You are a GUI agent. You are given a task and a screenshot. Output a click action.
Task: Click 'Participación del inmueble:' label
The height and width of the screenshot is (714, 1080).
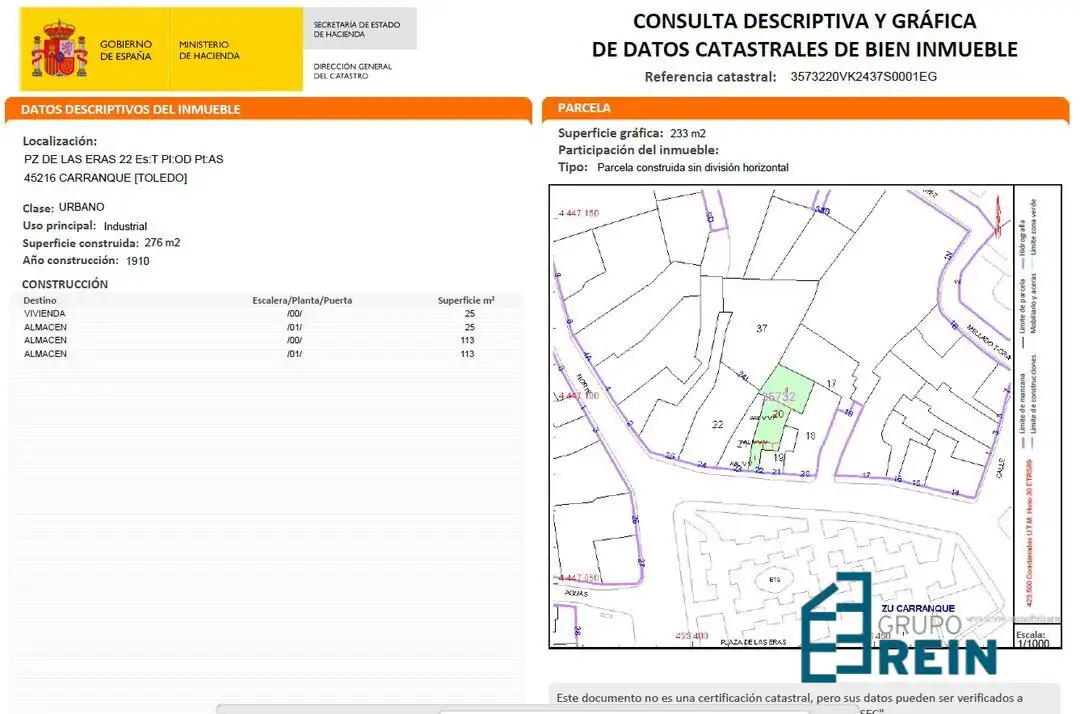pyautogui.click(x=638, y=150)
